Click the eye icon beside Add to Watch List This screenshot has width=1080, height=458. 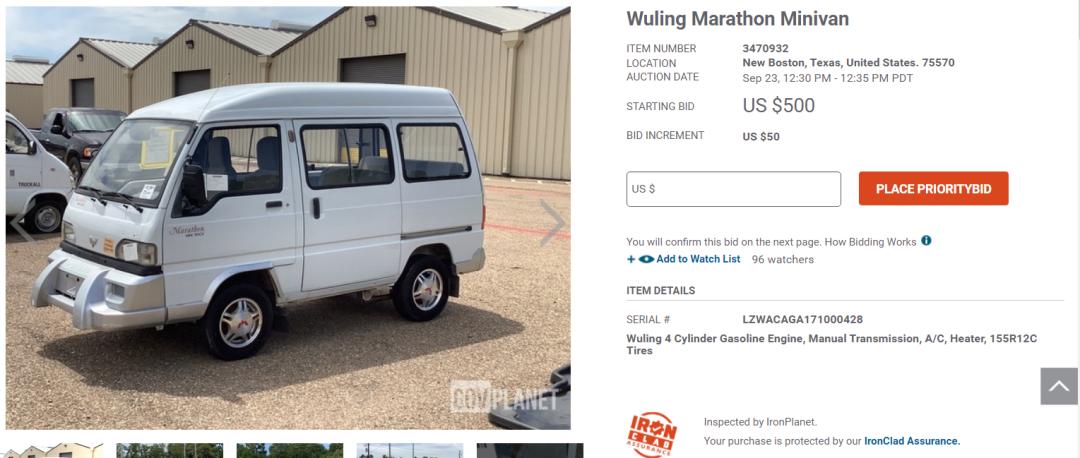point(646,259)
